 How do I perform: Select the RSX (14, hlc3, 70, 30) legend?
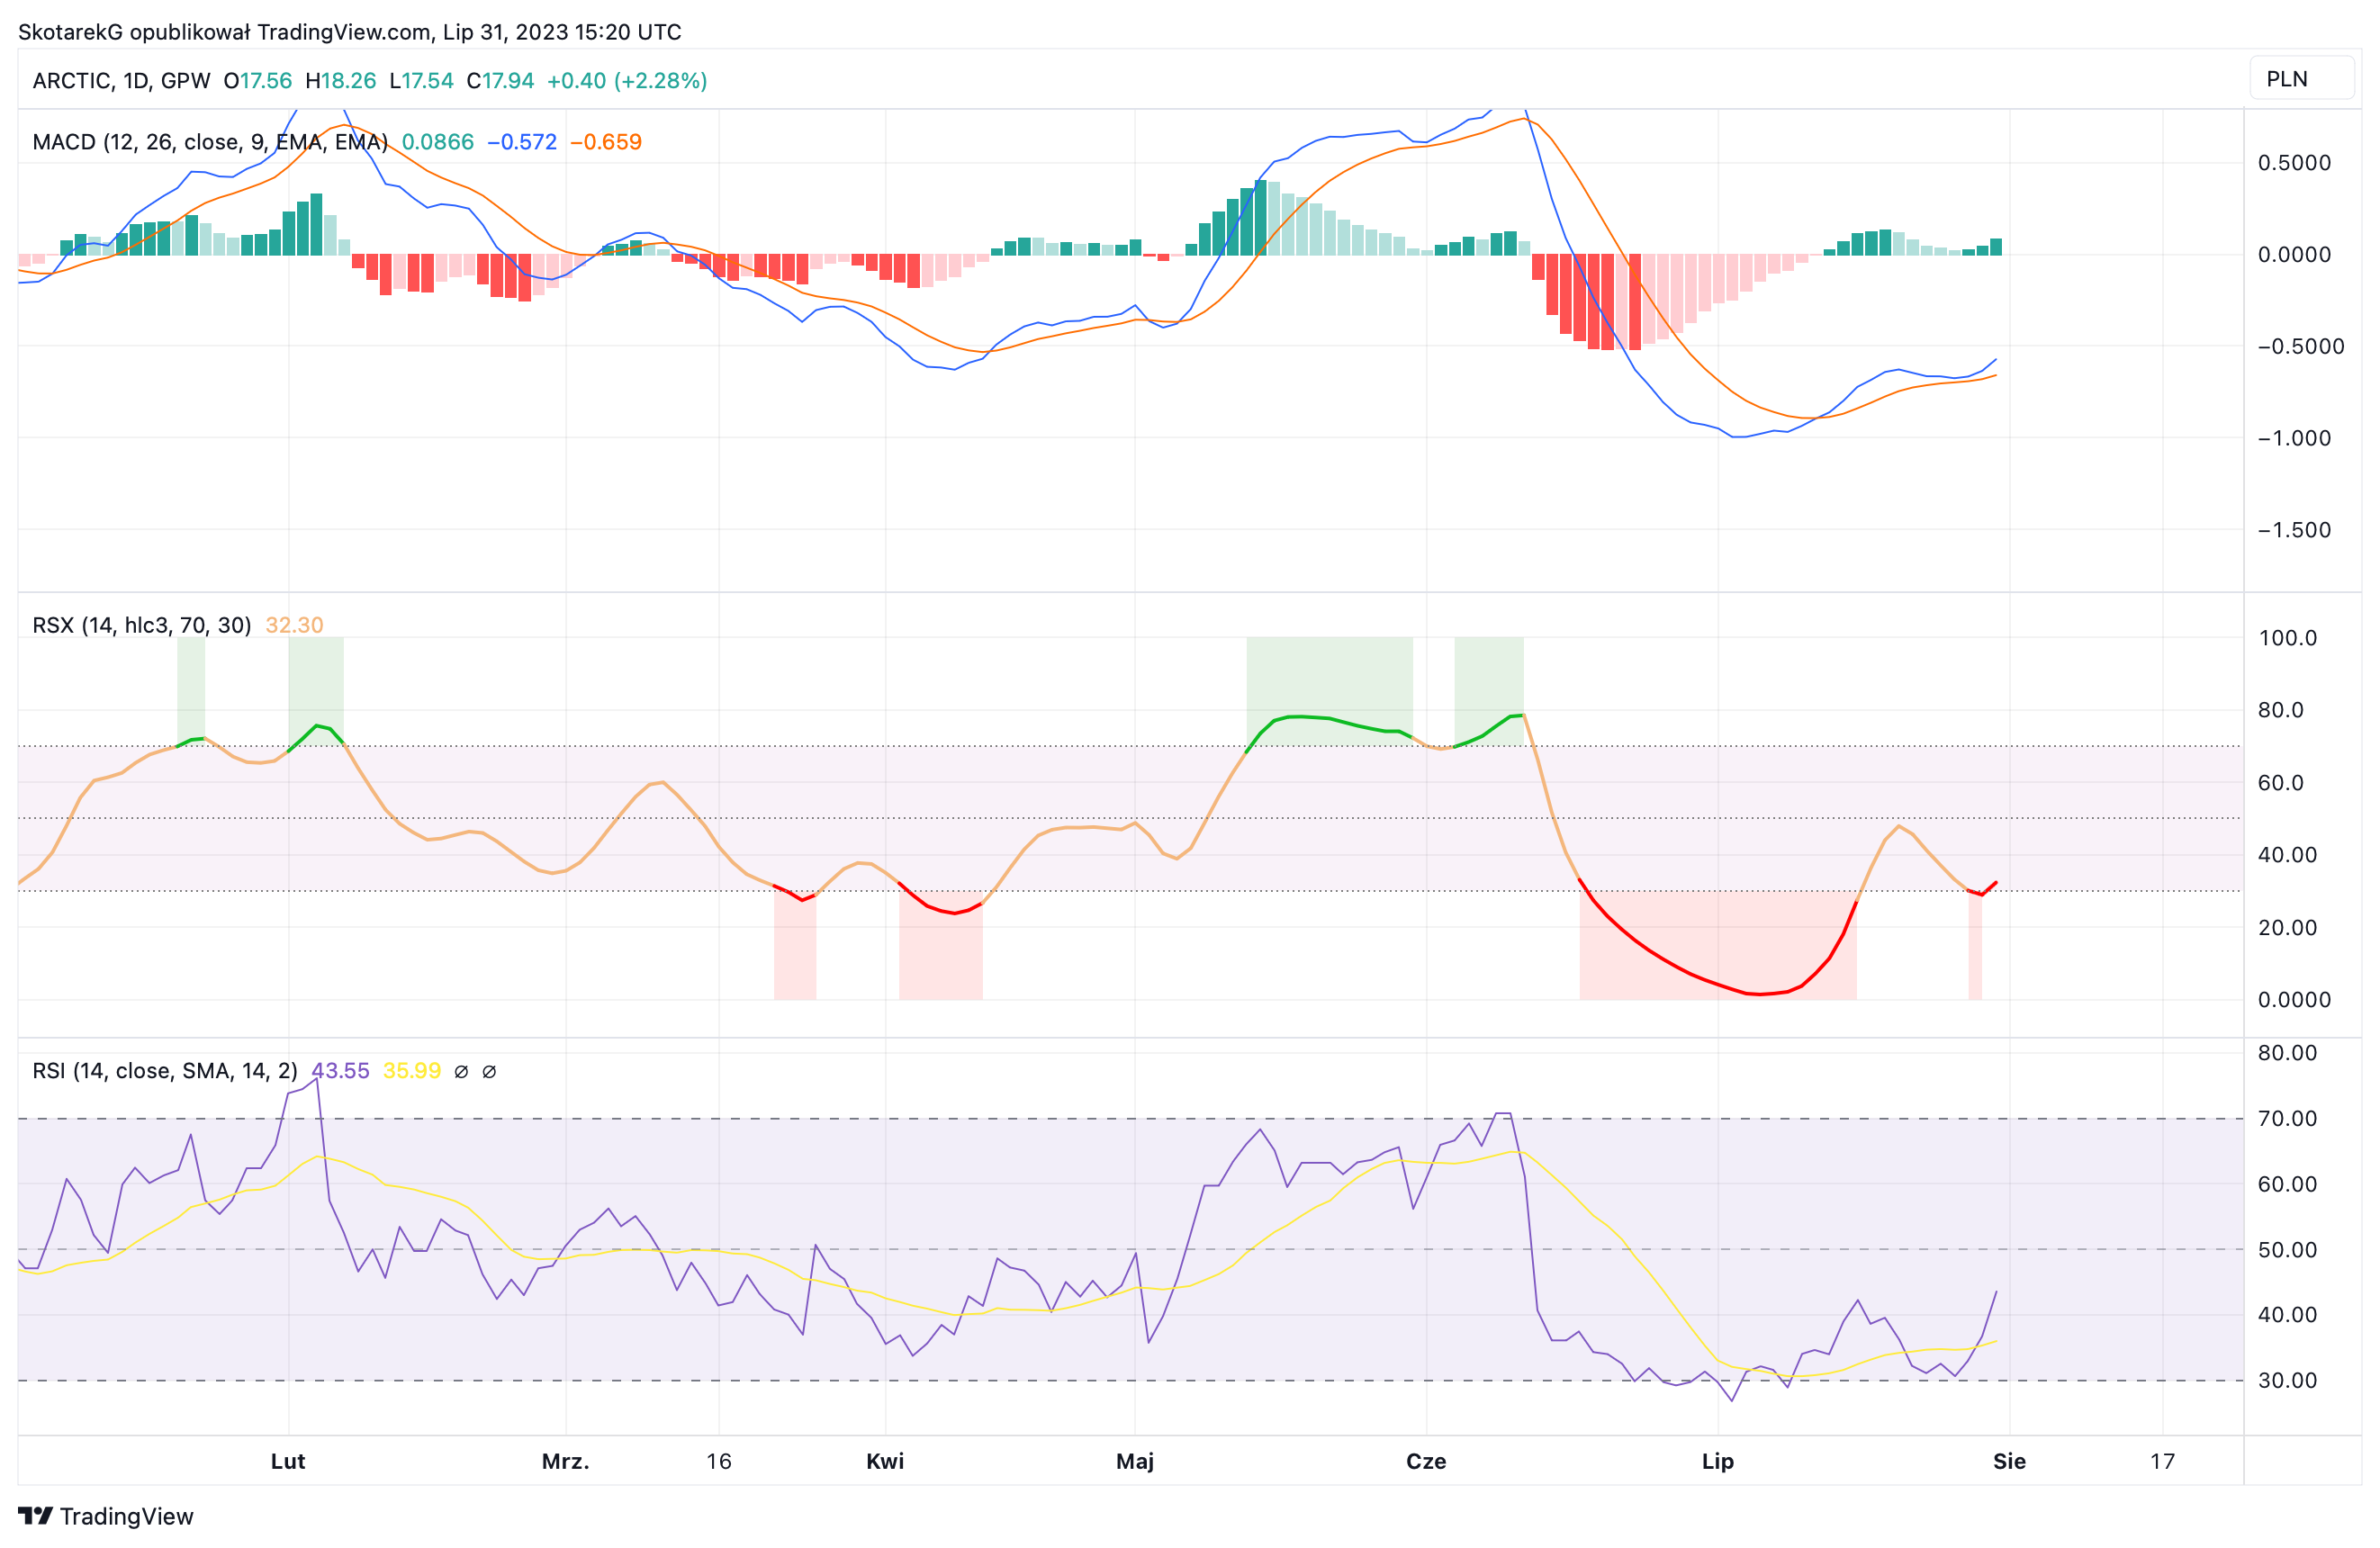(x=142, y=625)
